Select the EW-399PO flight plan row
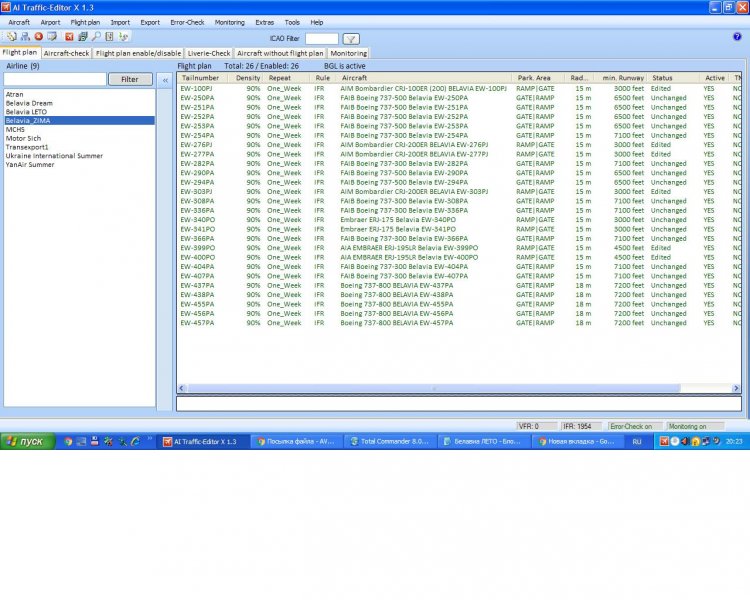The height and width of the screenshot is (600, 750). click(459, 248)
